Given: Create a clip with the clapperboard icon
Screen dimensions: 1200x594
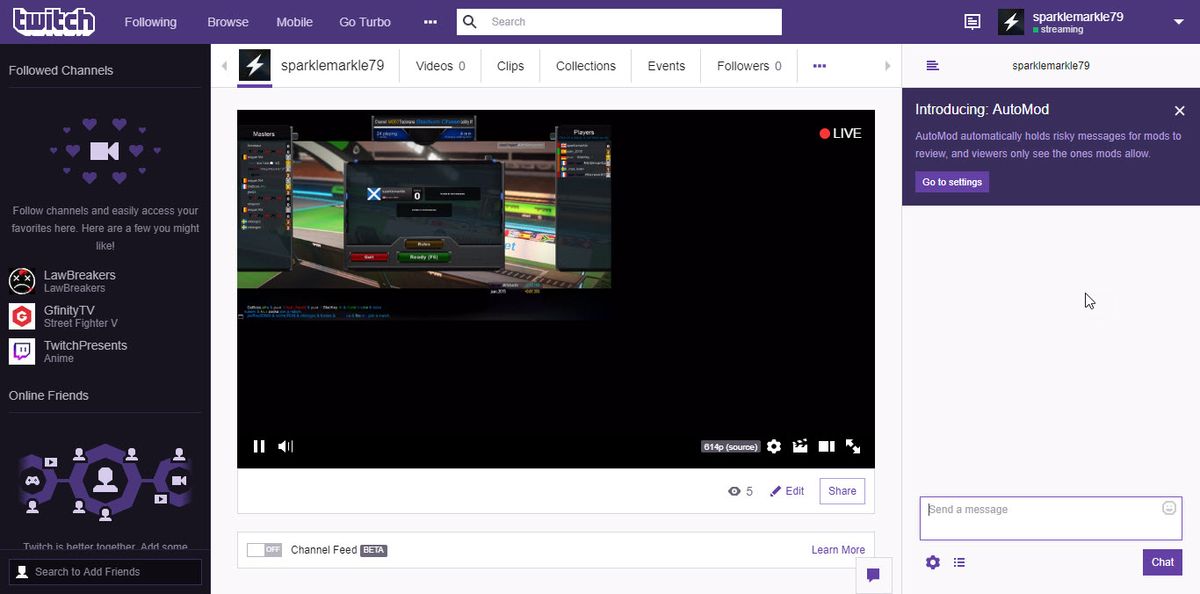Looking at the screenshot, I should (800, 447).
